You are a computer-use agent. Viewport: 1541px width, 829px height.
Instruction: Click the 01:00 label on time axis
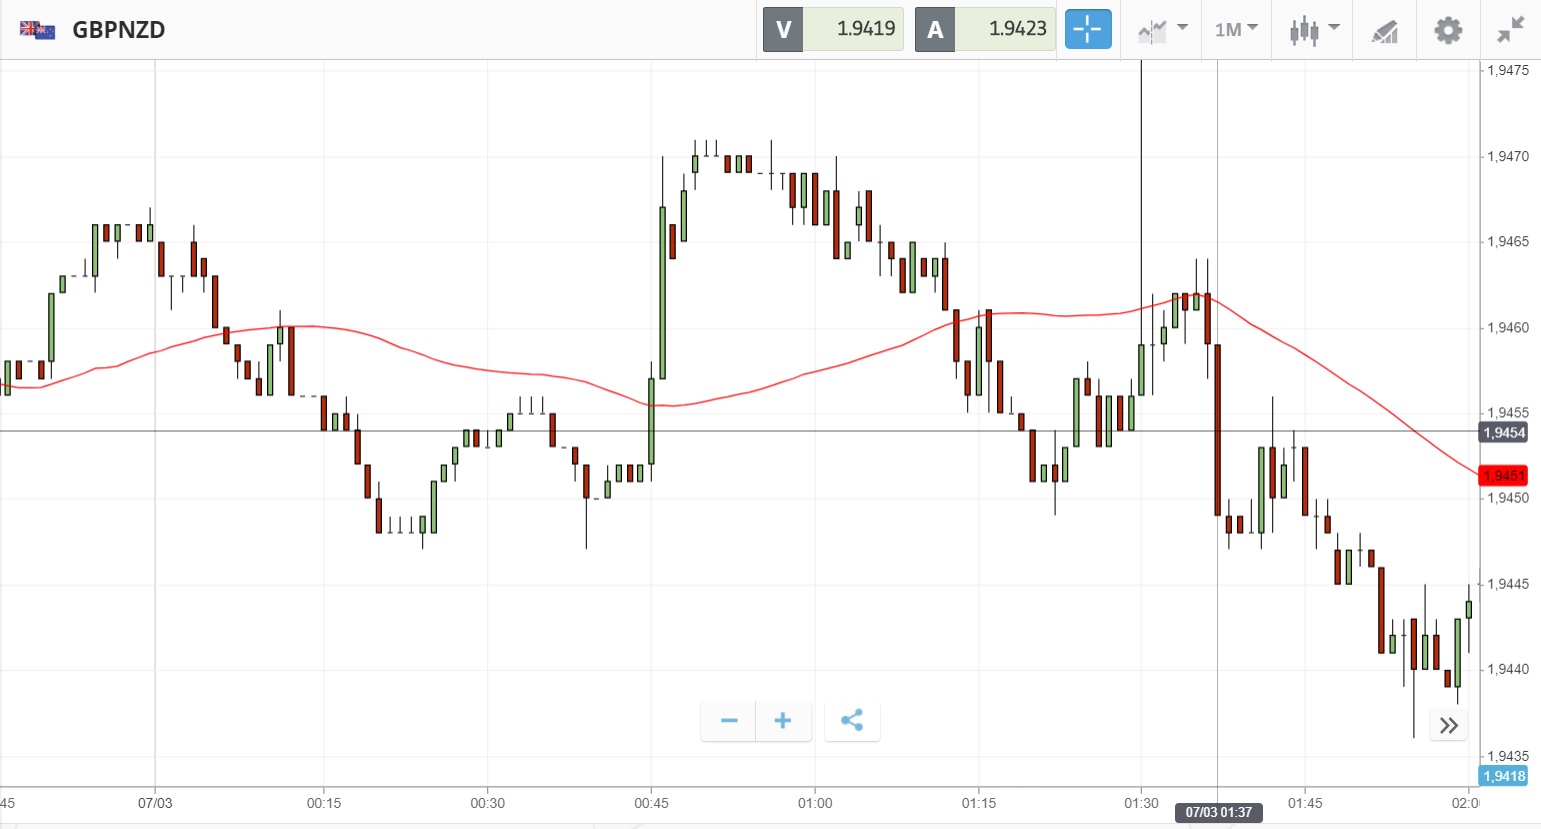(x=815, y=803)
